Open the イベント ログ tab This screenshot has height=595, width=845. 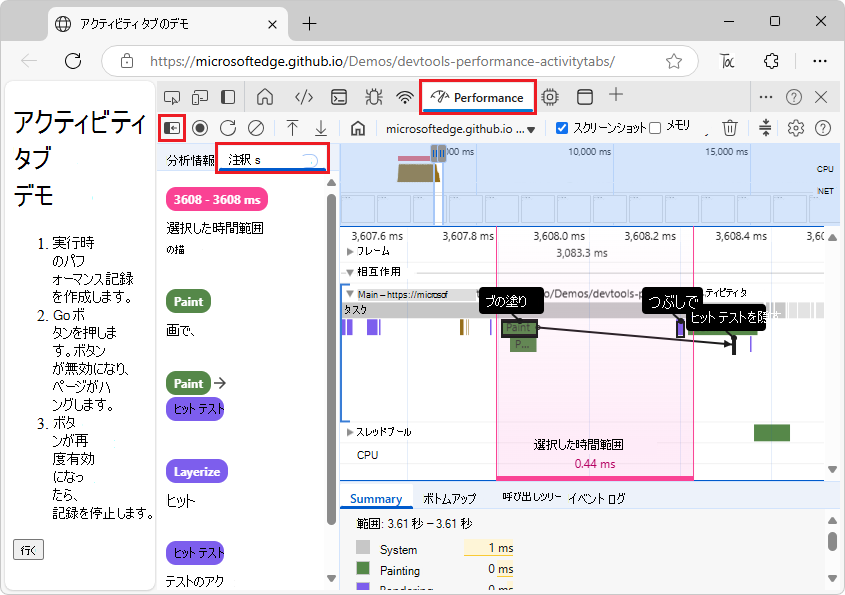tap(597, 497)
